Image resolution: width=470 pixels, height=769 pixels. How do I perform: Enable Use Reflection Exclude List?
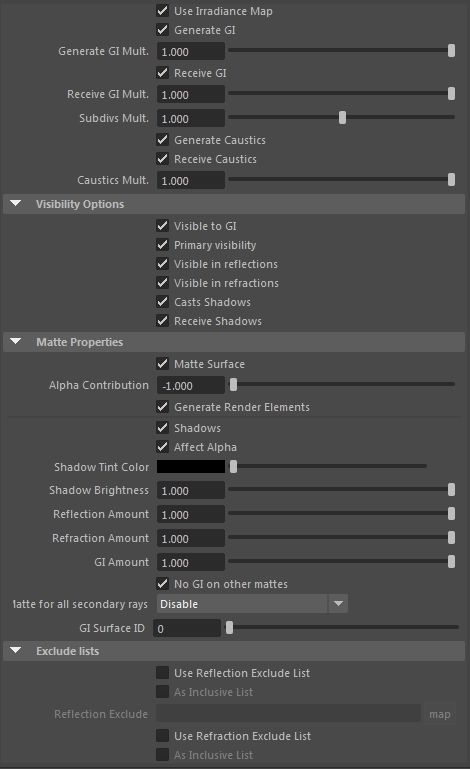(162, 673)
